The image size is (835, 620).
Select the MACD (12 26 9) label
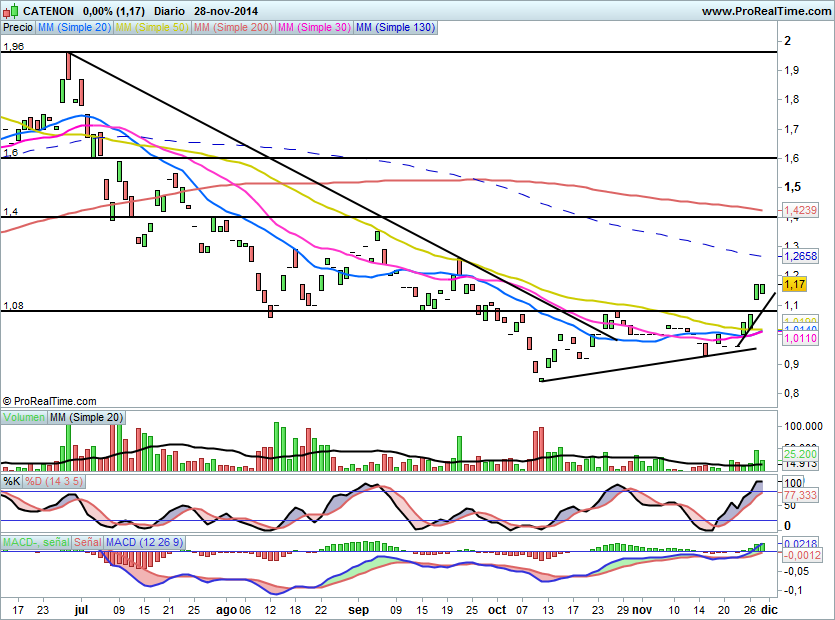pyautogui.click(x=144, y=542)
